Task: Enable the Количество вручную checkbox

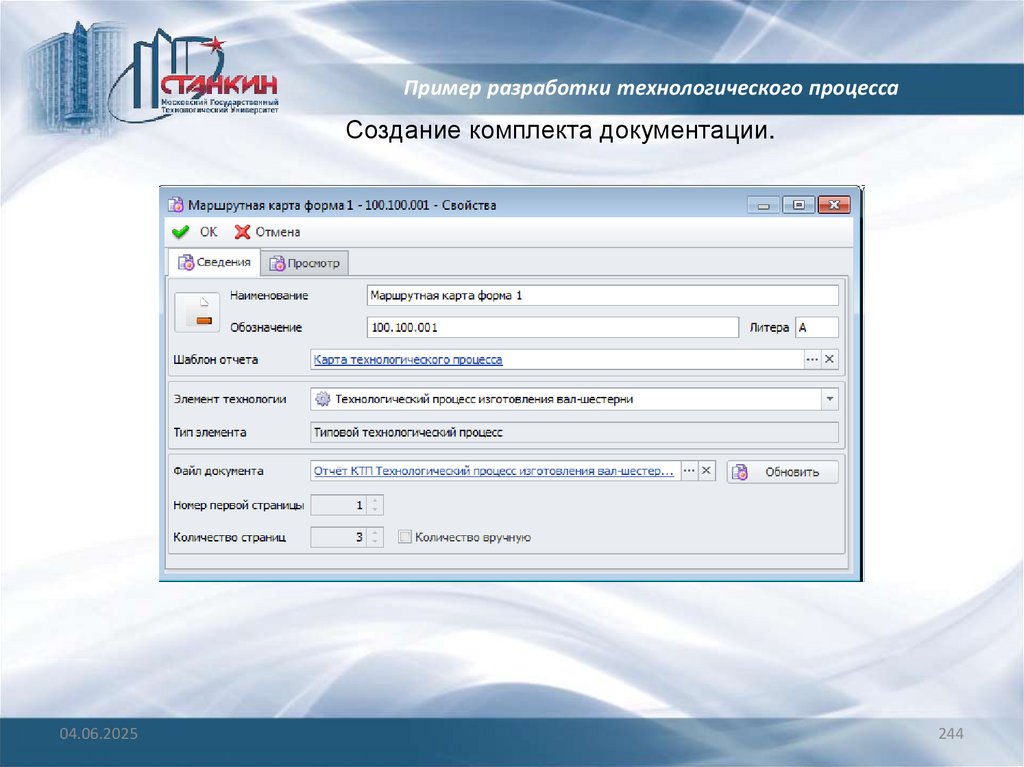Action: 405,537
